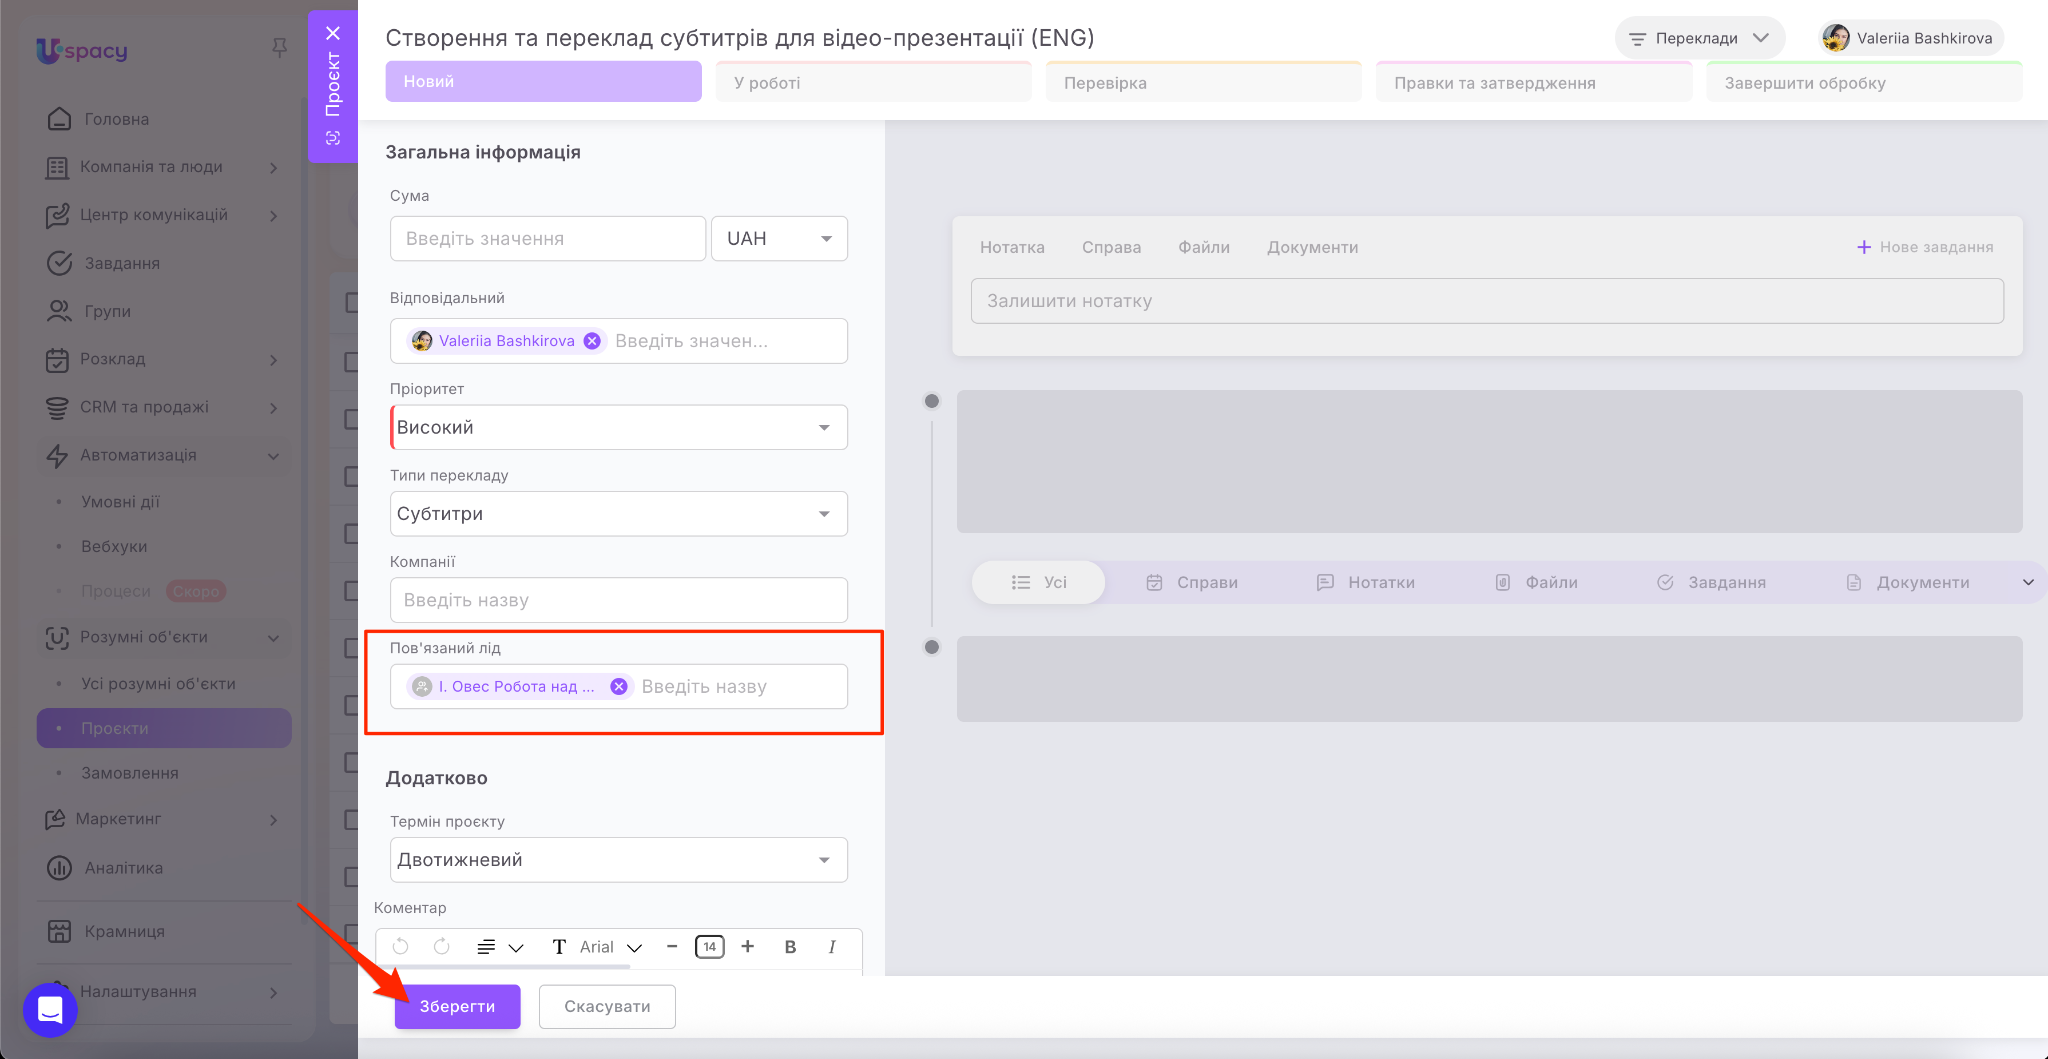The image size is (2048, 1059).
Task: Switch to the Файли tab in note panel
Action: click(x=1203, y=247)
